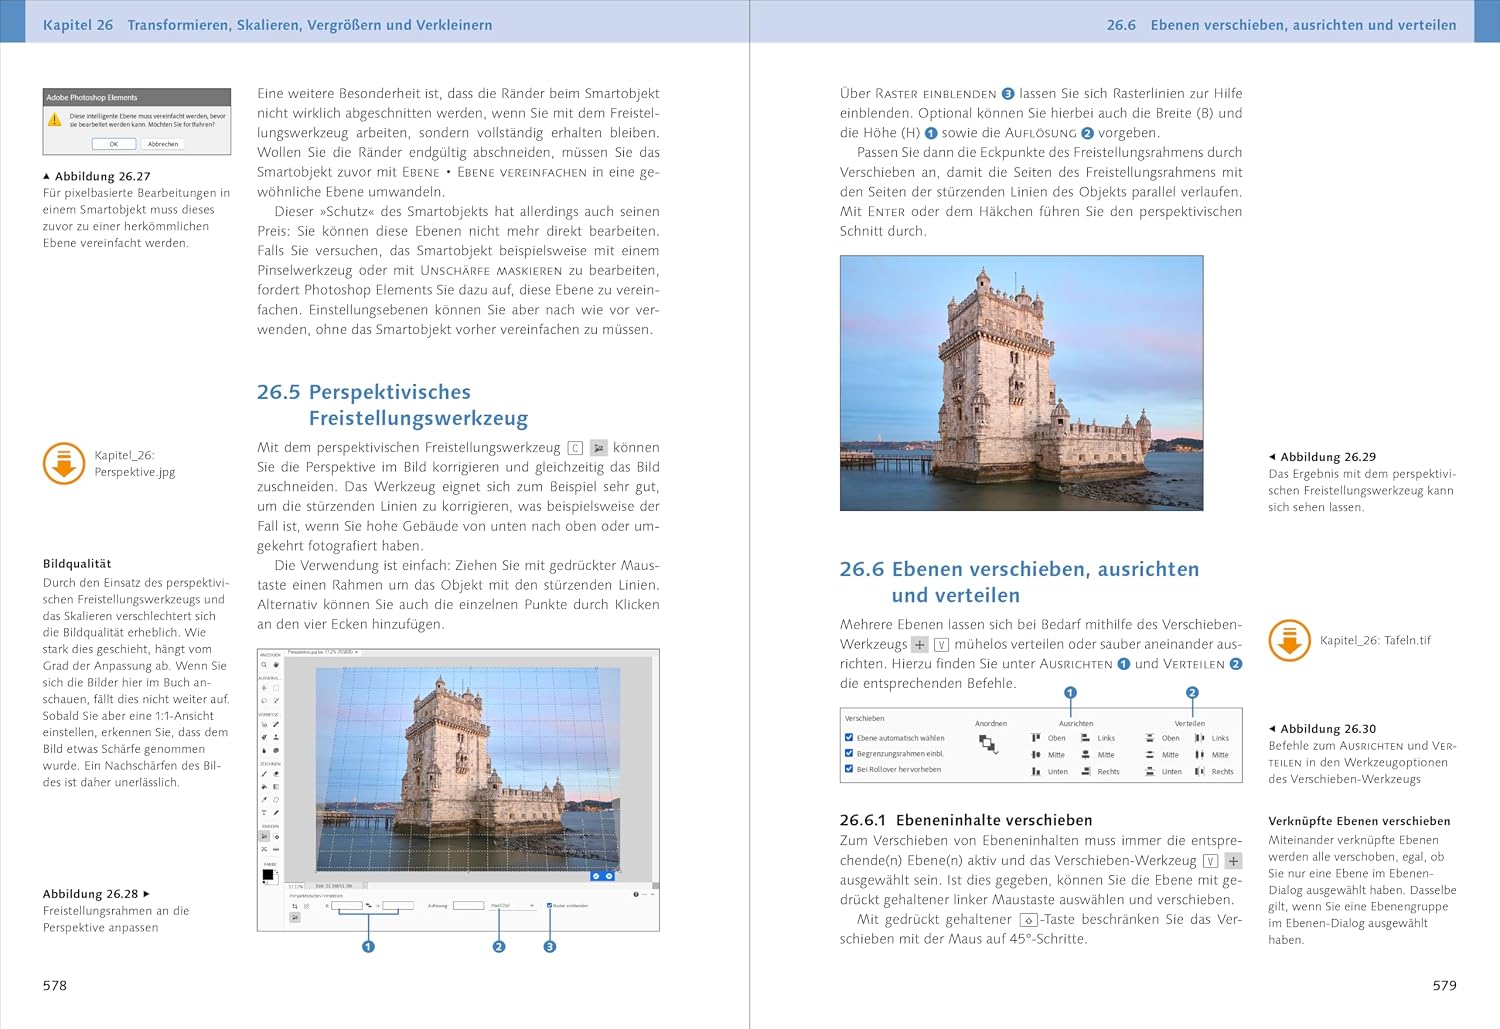Select the Lasso tool

pos(264,700)
